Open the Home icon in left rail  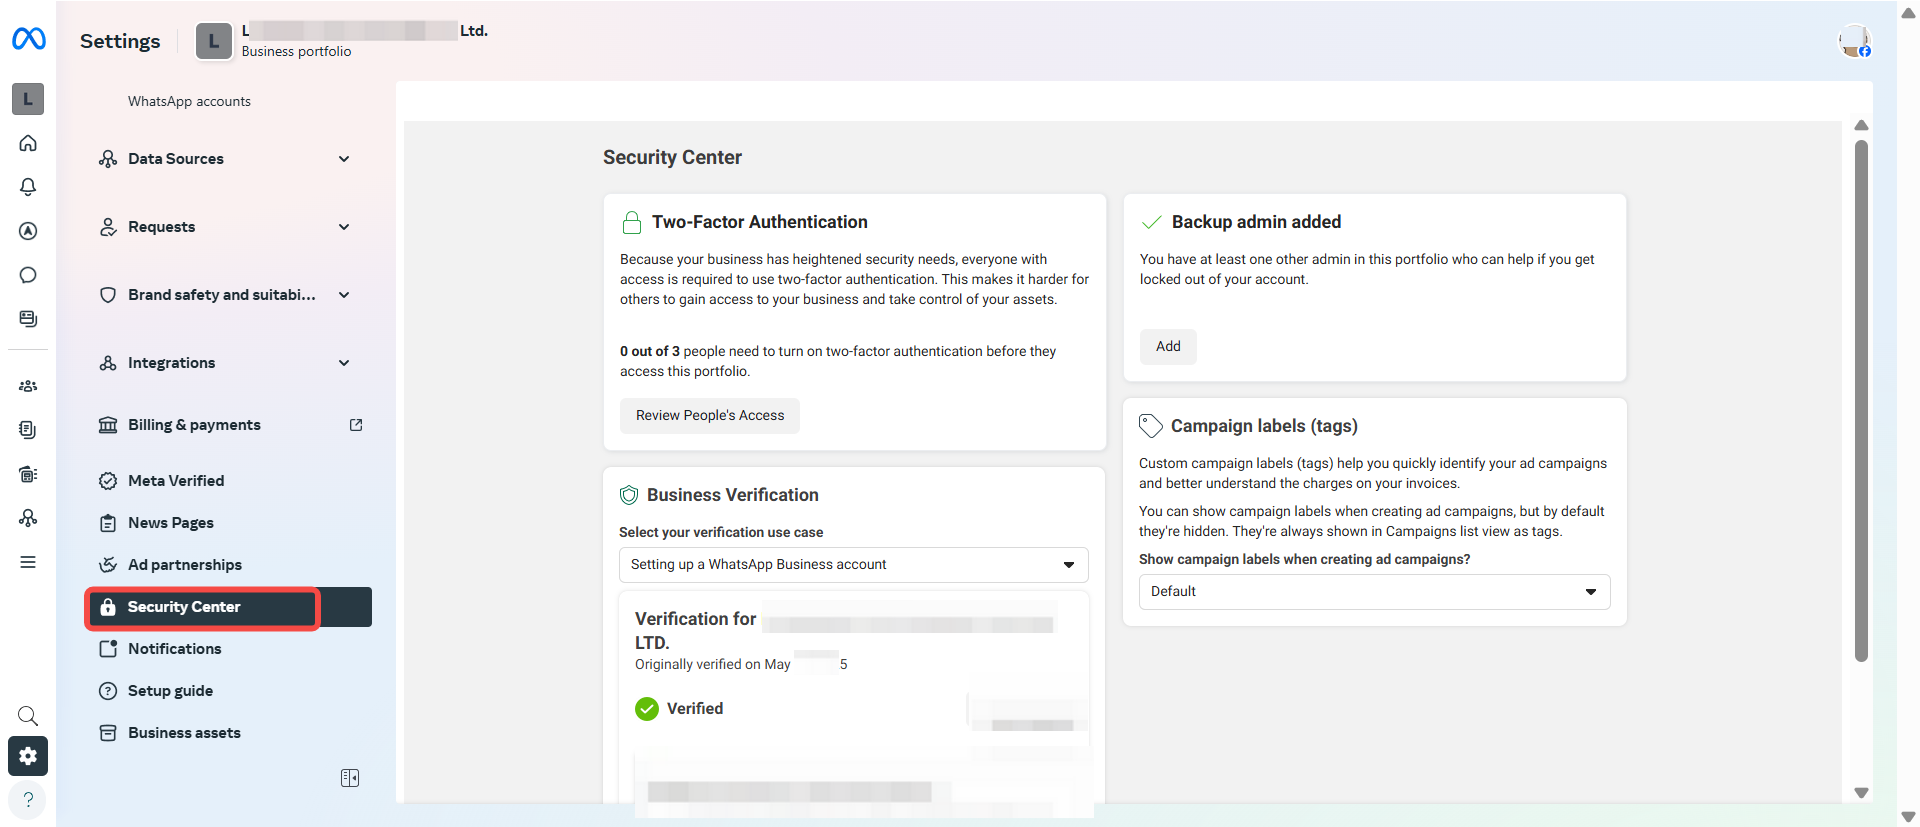pyautogui.click(x=28, y=143)
